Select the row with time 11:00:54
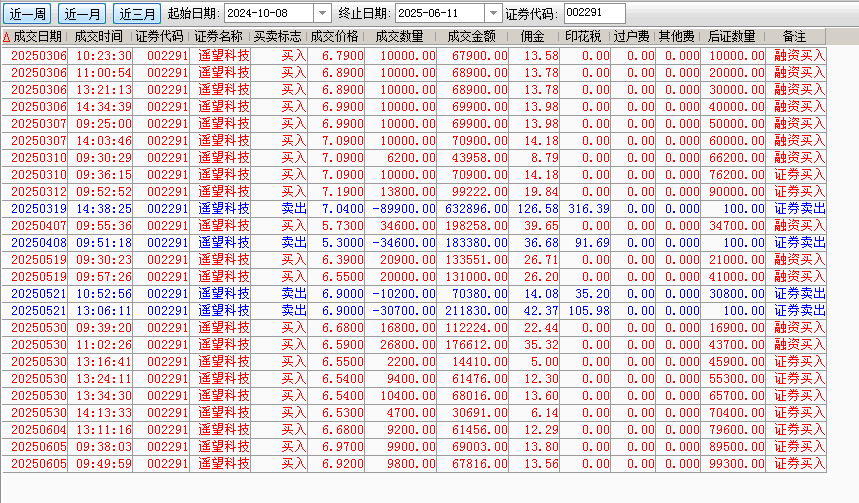Viewport: 859px width, 503px height. (x=414, y=73)
